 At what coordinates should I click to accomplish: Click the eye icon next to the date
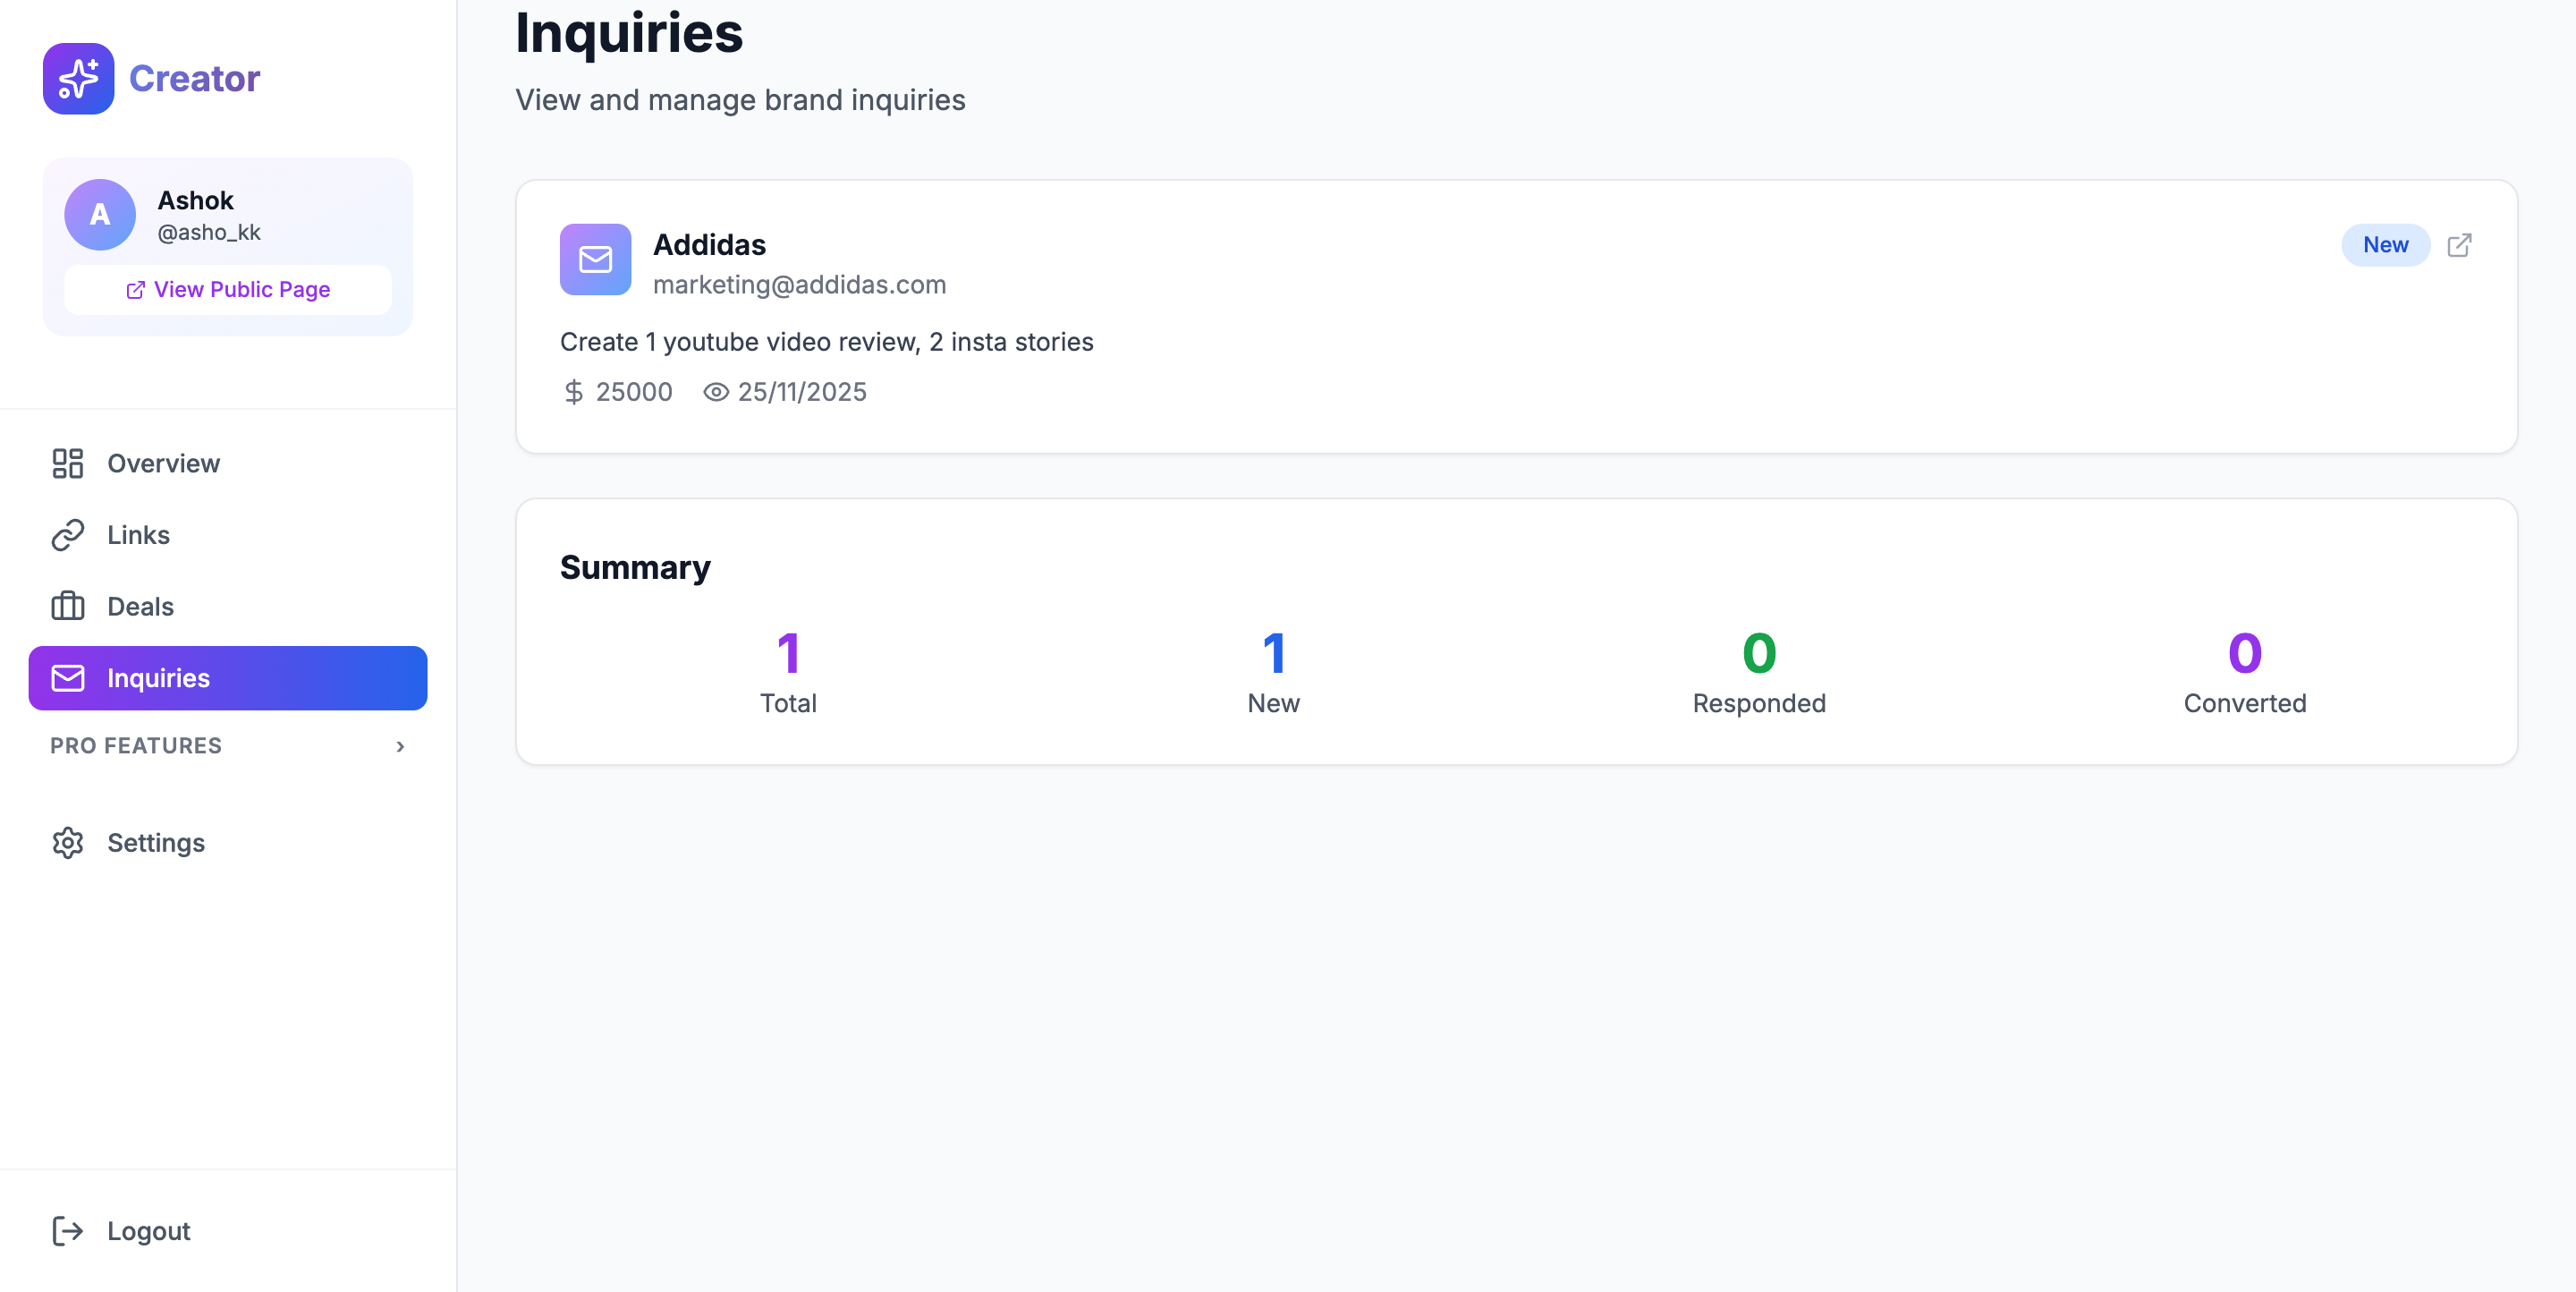(714, 392)
